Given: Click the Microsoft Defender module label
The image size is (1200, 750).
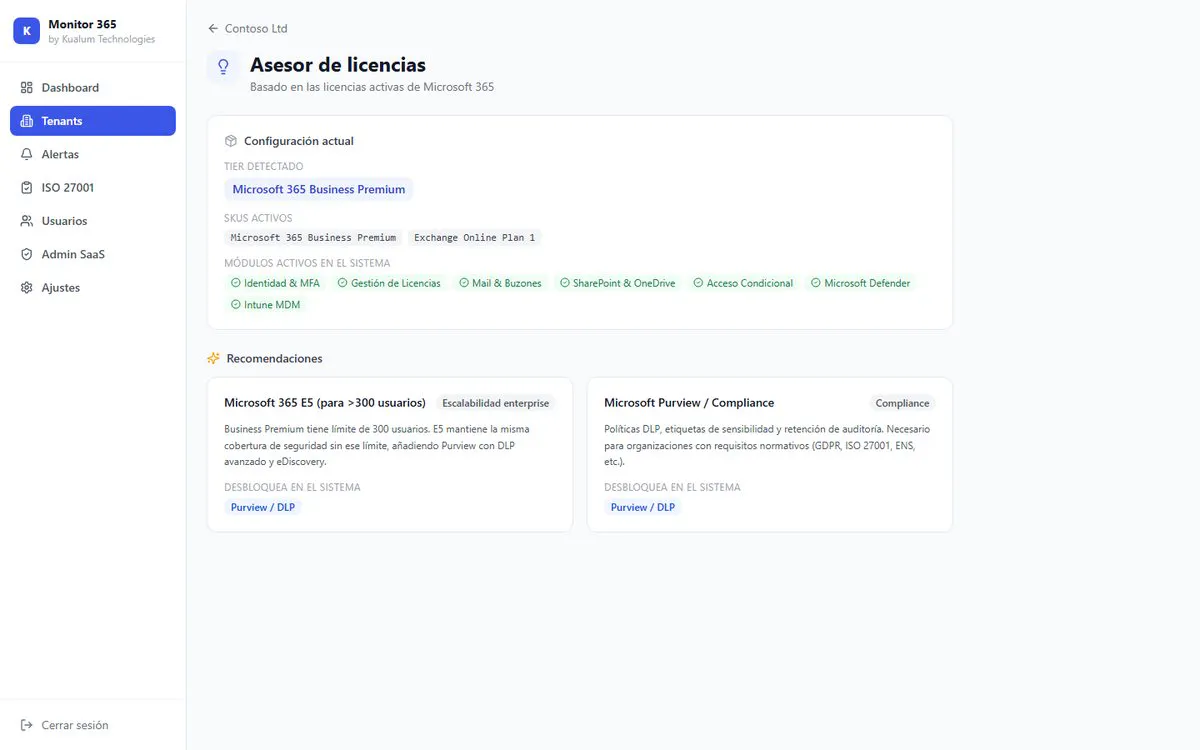Looking at the screenshot, I should pos(861,283).
